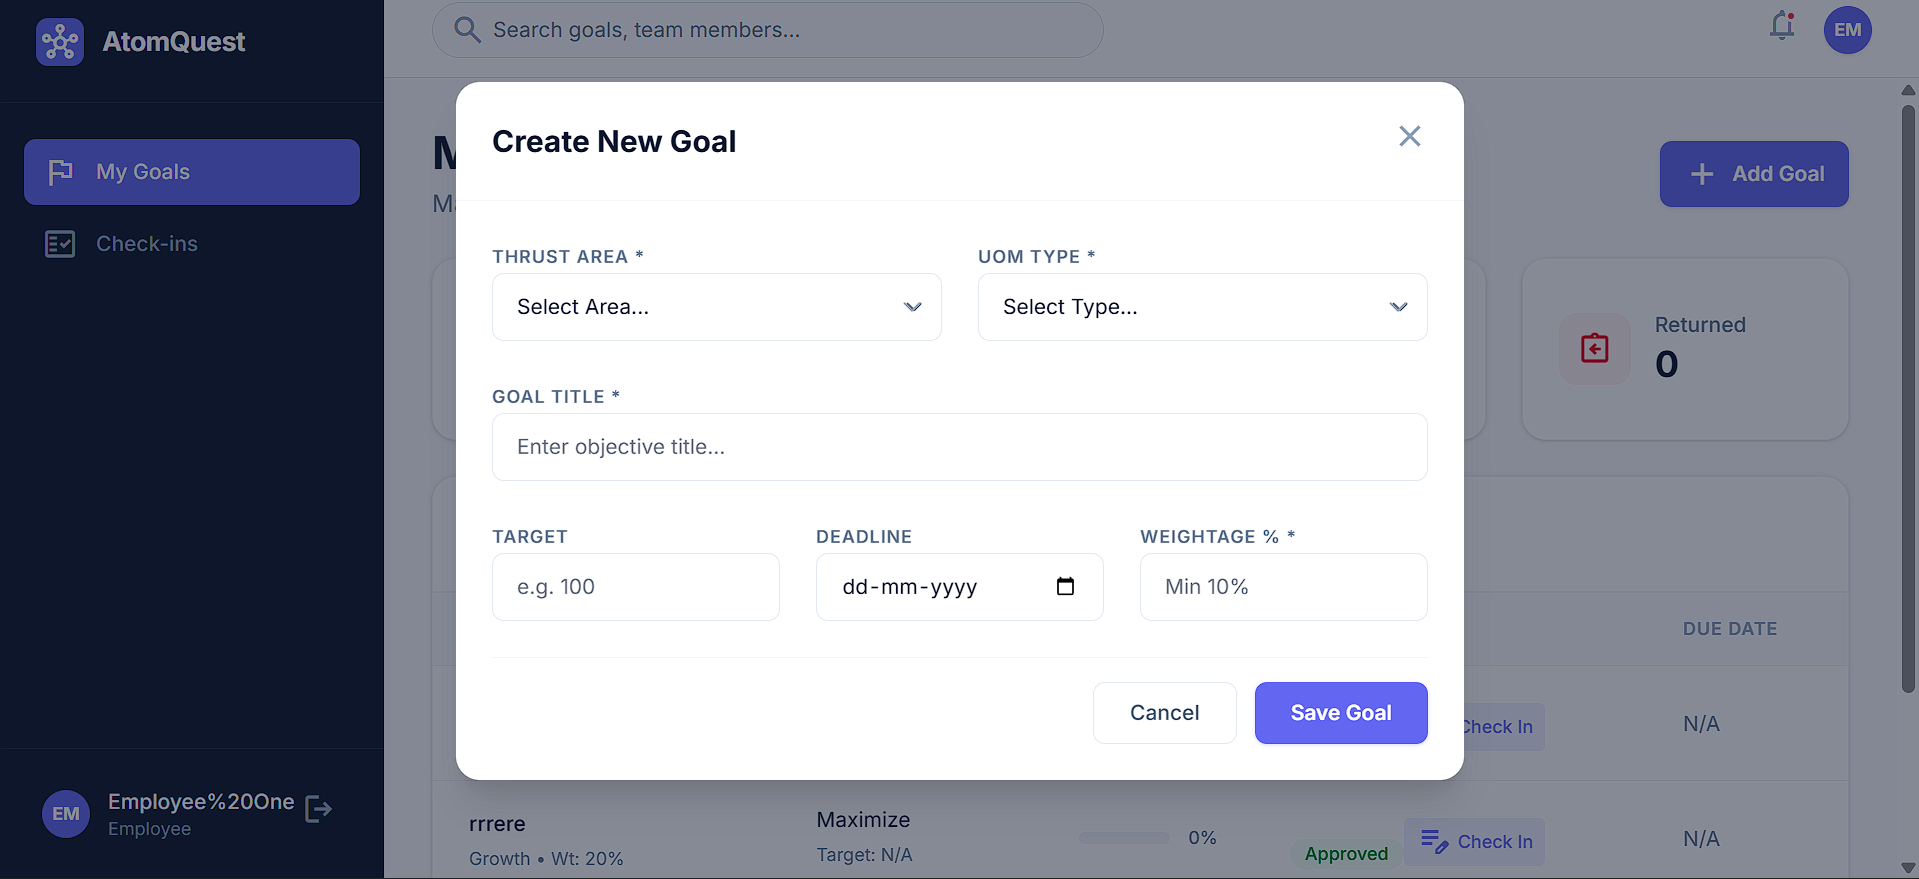Screen dimensions: 1919x879
Task: Open Check-ins in the sidebar
Action: pyautogui.click(x=192, y=244)
